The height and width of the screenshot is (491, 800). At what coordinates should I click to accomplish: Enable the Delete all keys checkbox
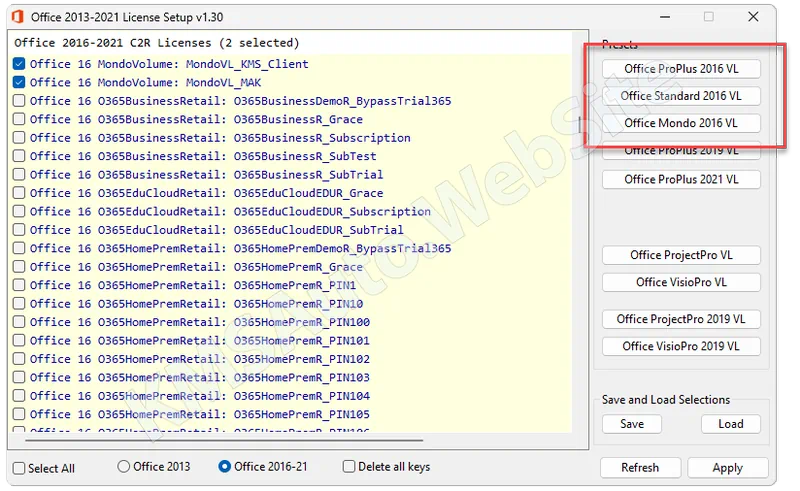click(349, 467)
